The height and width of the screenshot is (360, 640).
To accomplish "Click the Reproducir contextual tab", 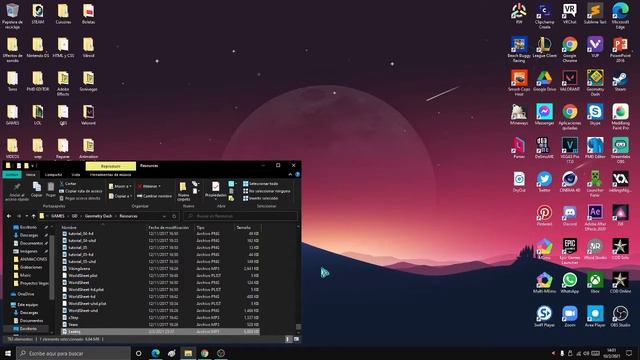I will tap(111, 166).
